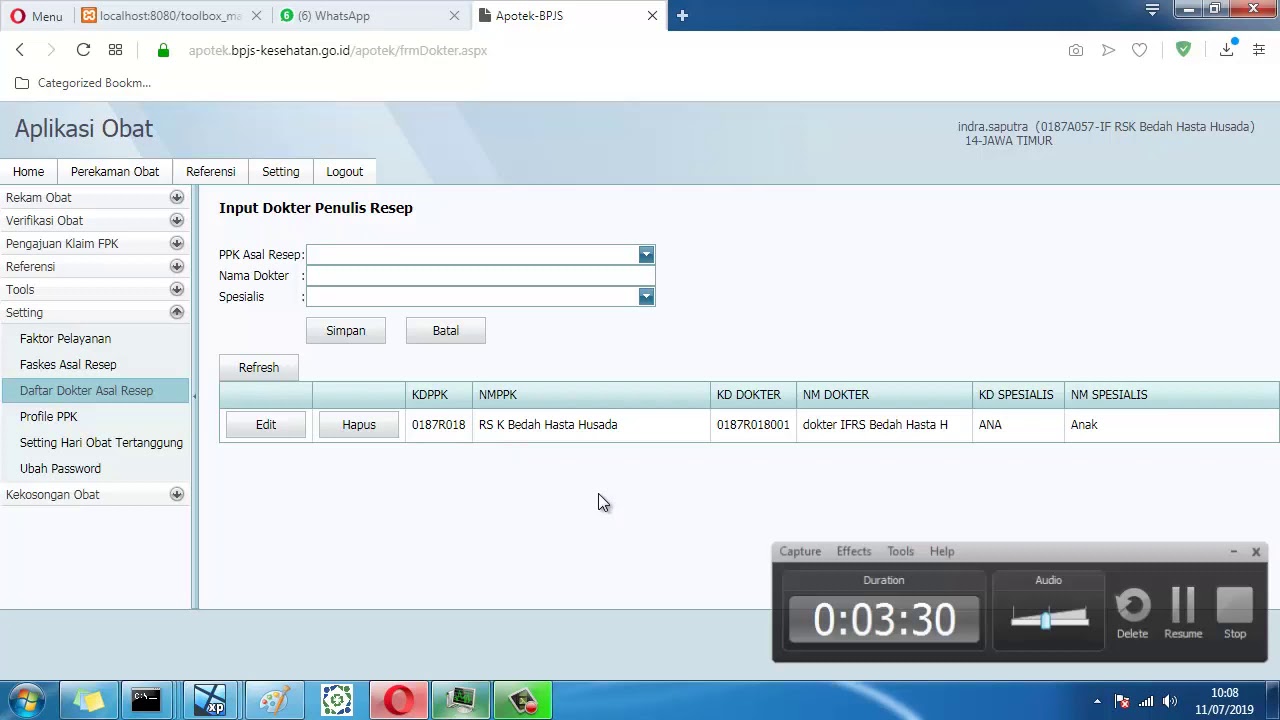Viewport: 1280px width, 720px height.
Task: Go back to the previous page in browser
Action: tap(20, 50)
